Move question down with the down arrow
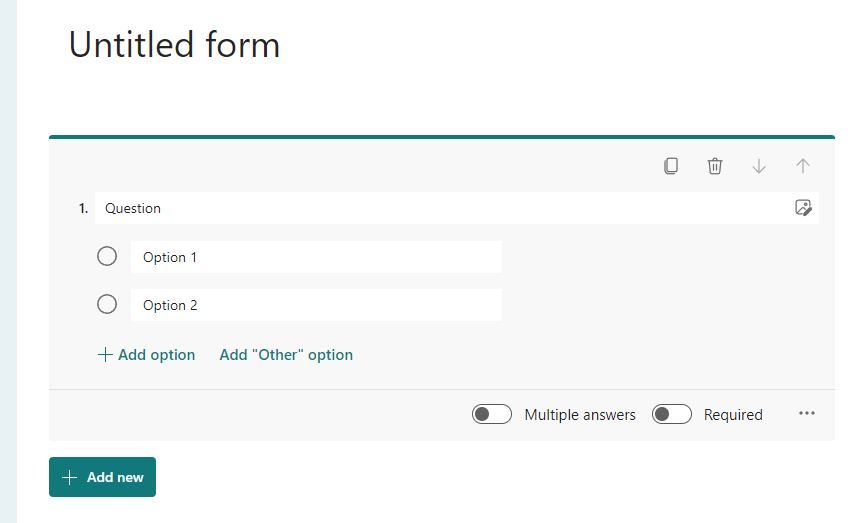This screenshot has width=863, height=523. click(x=759, y=166)
